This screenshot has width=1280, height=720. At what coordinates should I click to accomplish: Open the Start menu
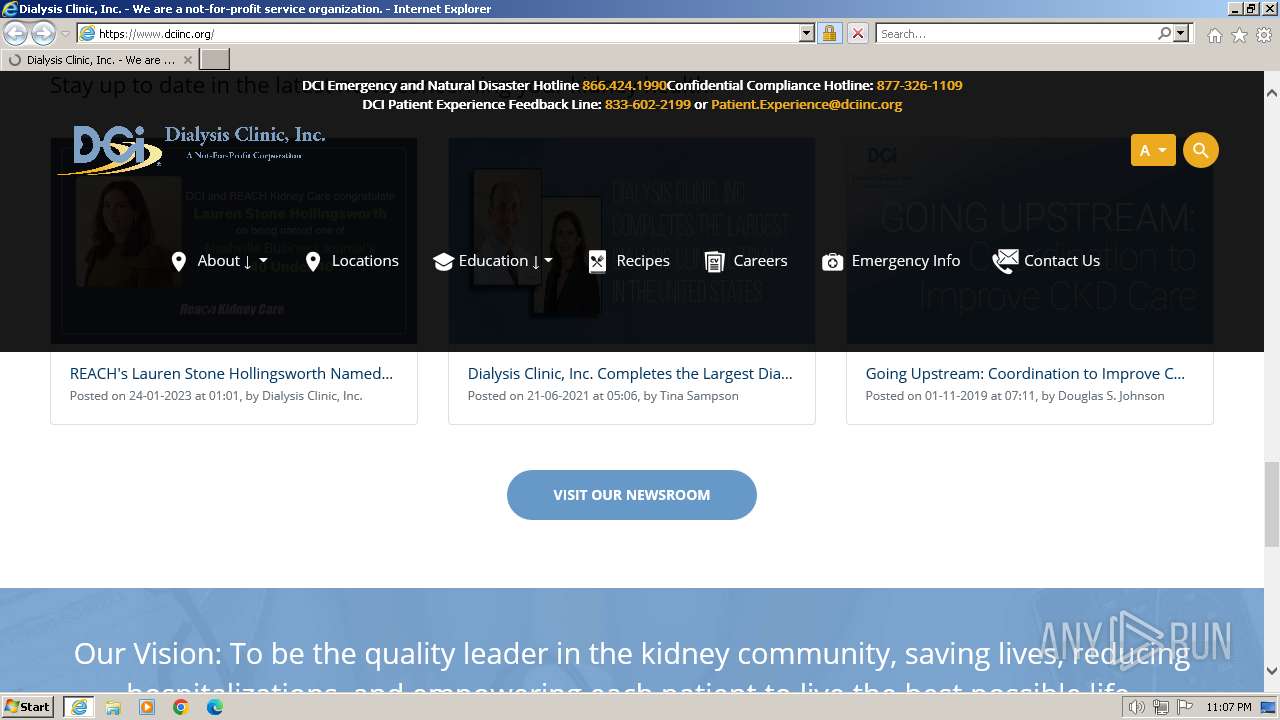point(27,707)
